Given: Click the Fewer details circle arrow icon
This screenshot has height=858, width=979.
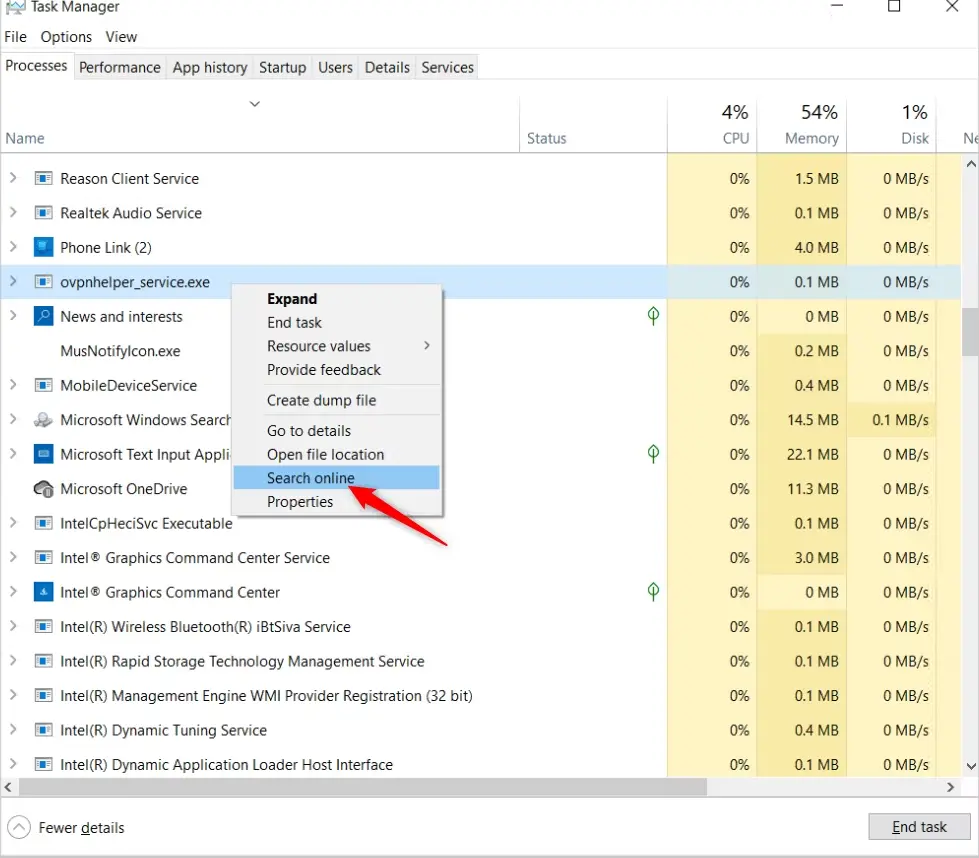Looking at the screenshot, I should coord(19,827).
